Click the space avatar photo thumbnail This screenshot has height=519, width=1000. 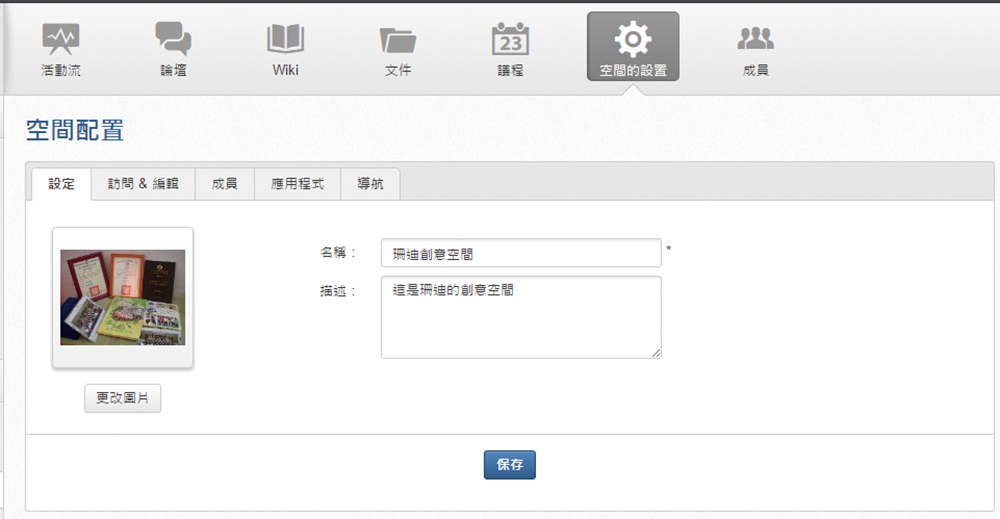coord(122,298)
